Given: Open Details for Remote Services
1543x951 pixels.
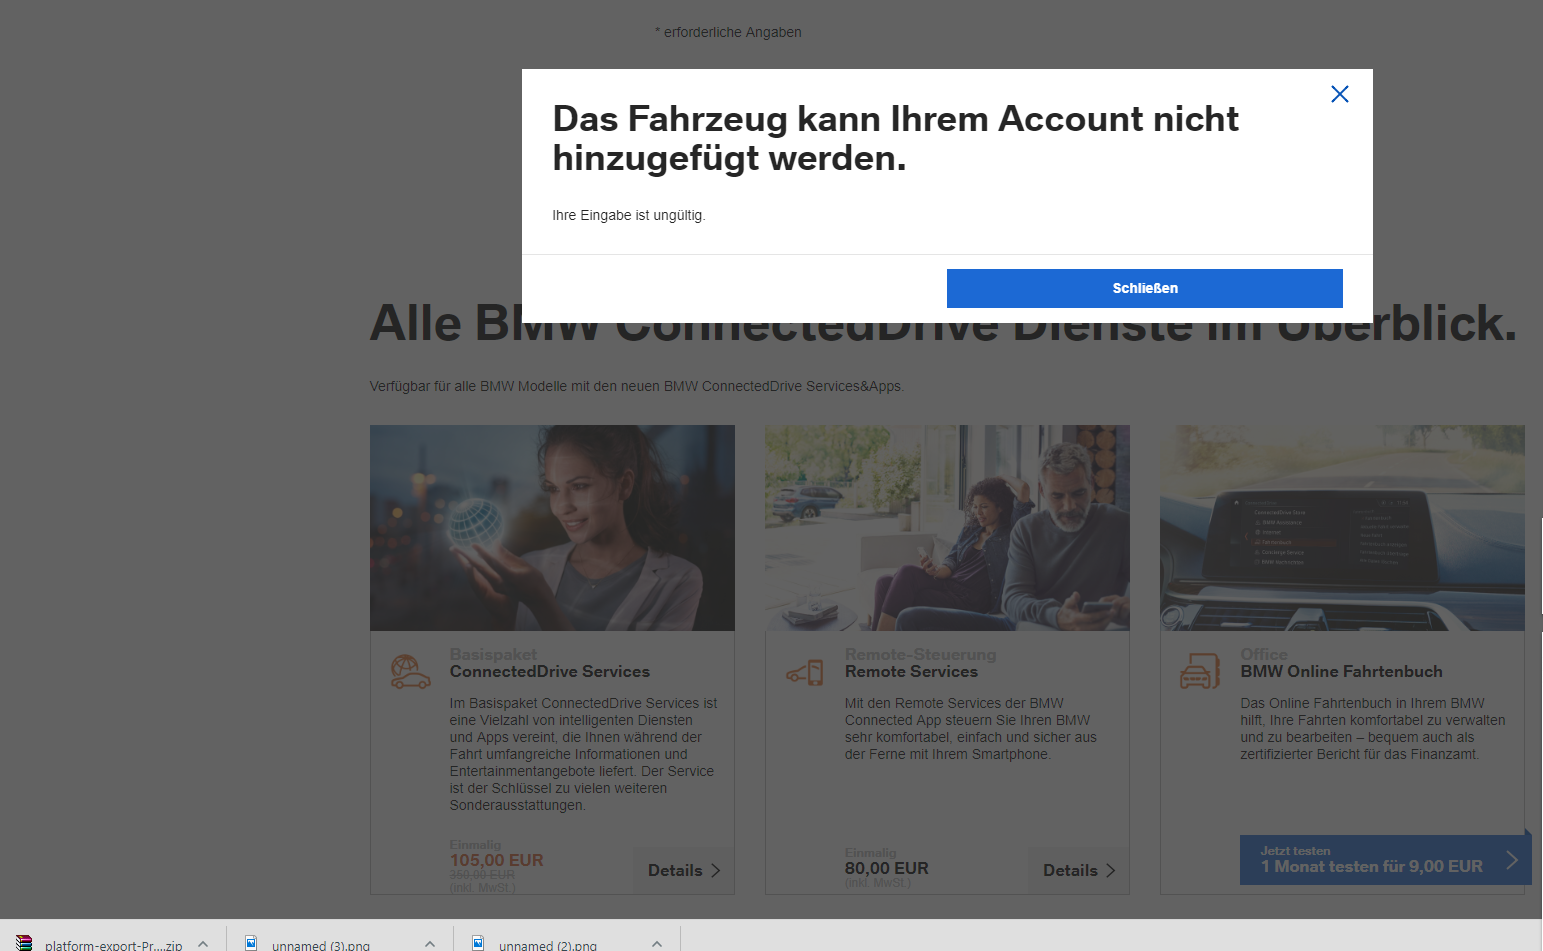Looking at the screenshot, I should [1079, 870].
